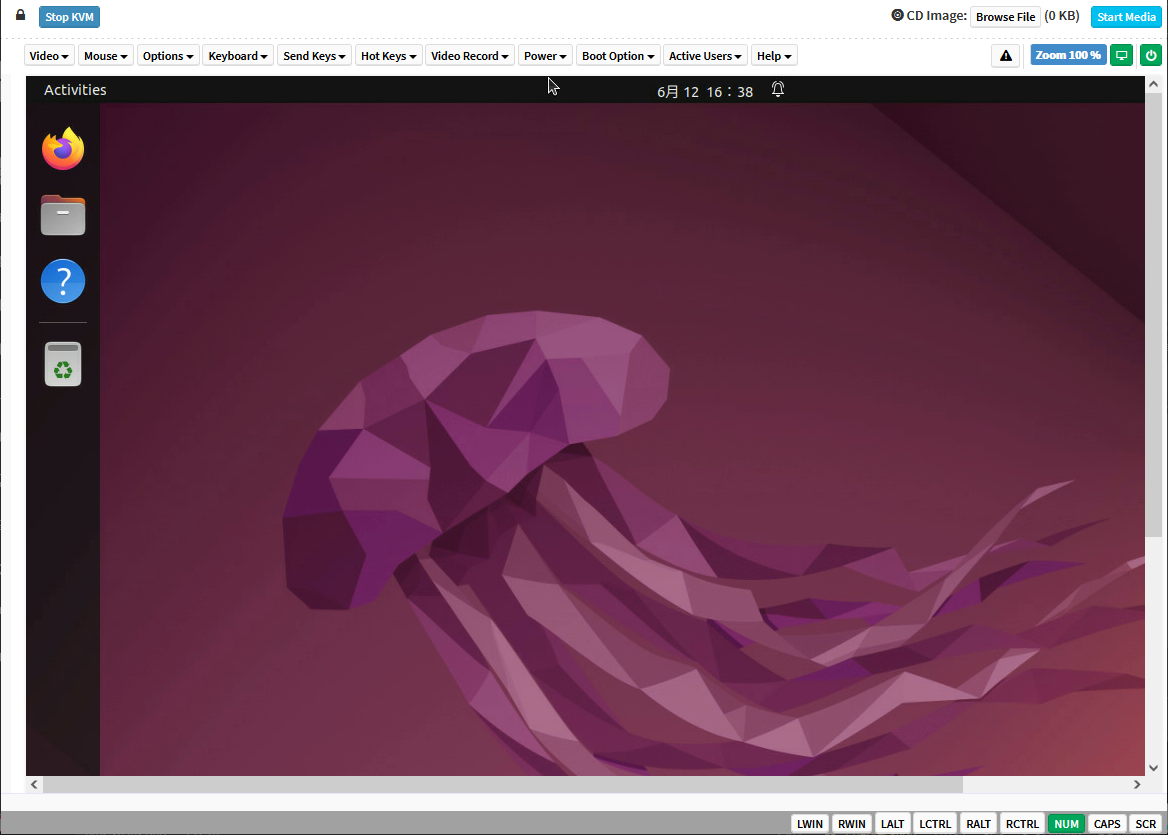
Task: Click the horizontal scrollbar thumb
Action: (x=503, y=784)
